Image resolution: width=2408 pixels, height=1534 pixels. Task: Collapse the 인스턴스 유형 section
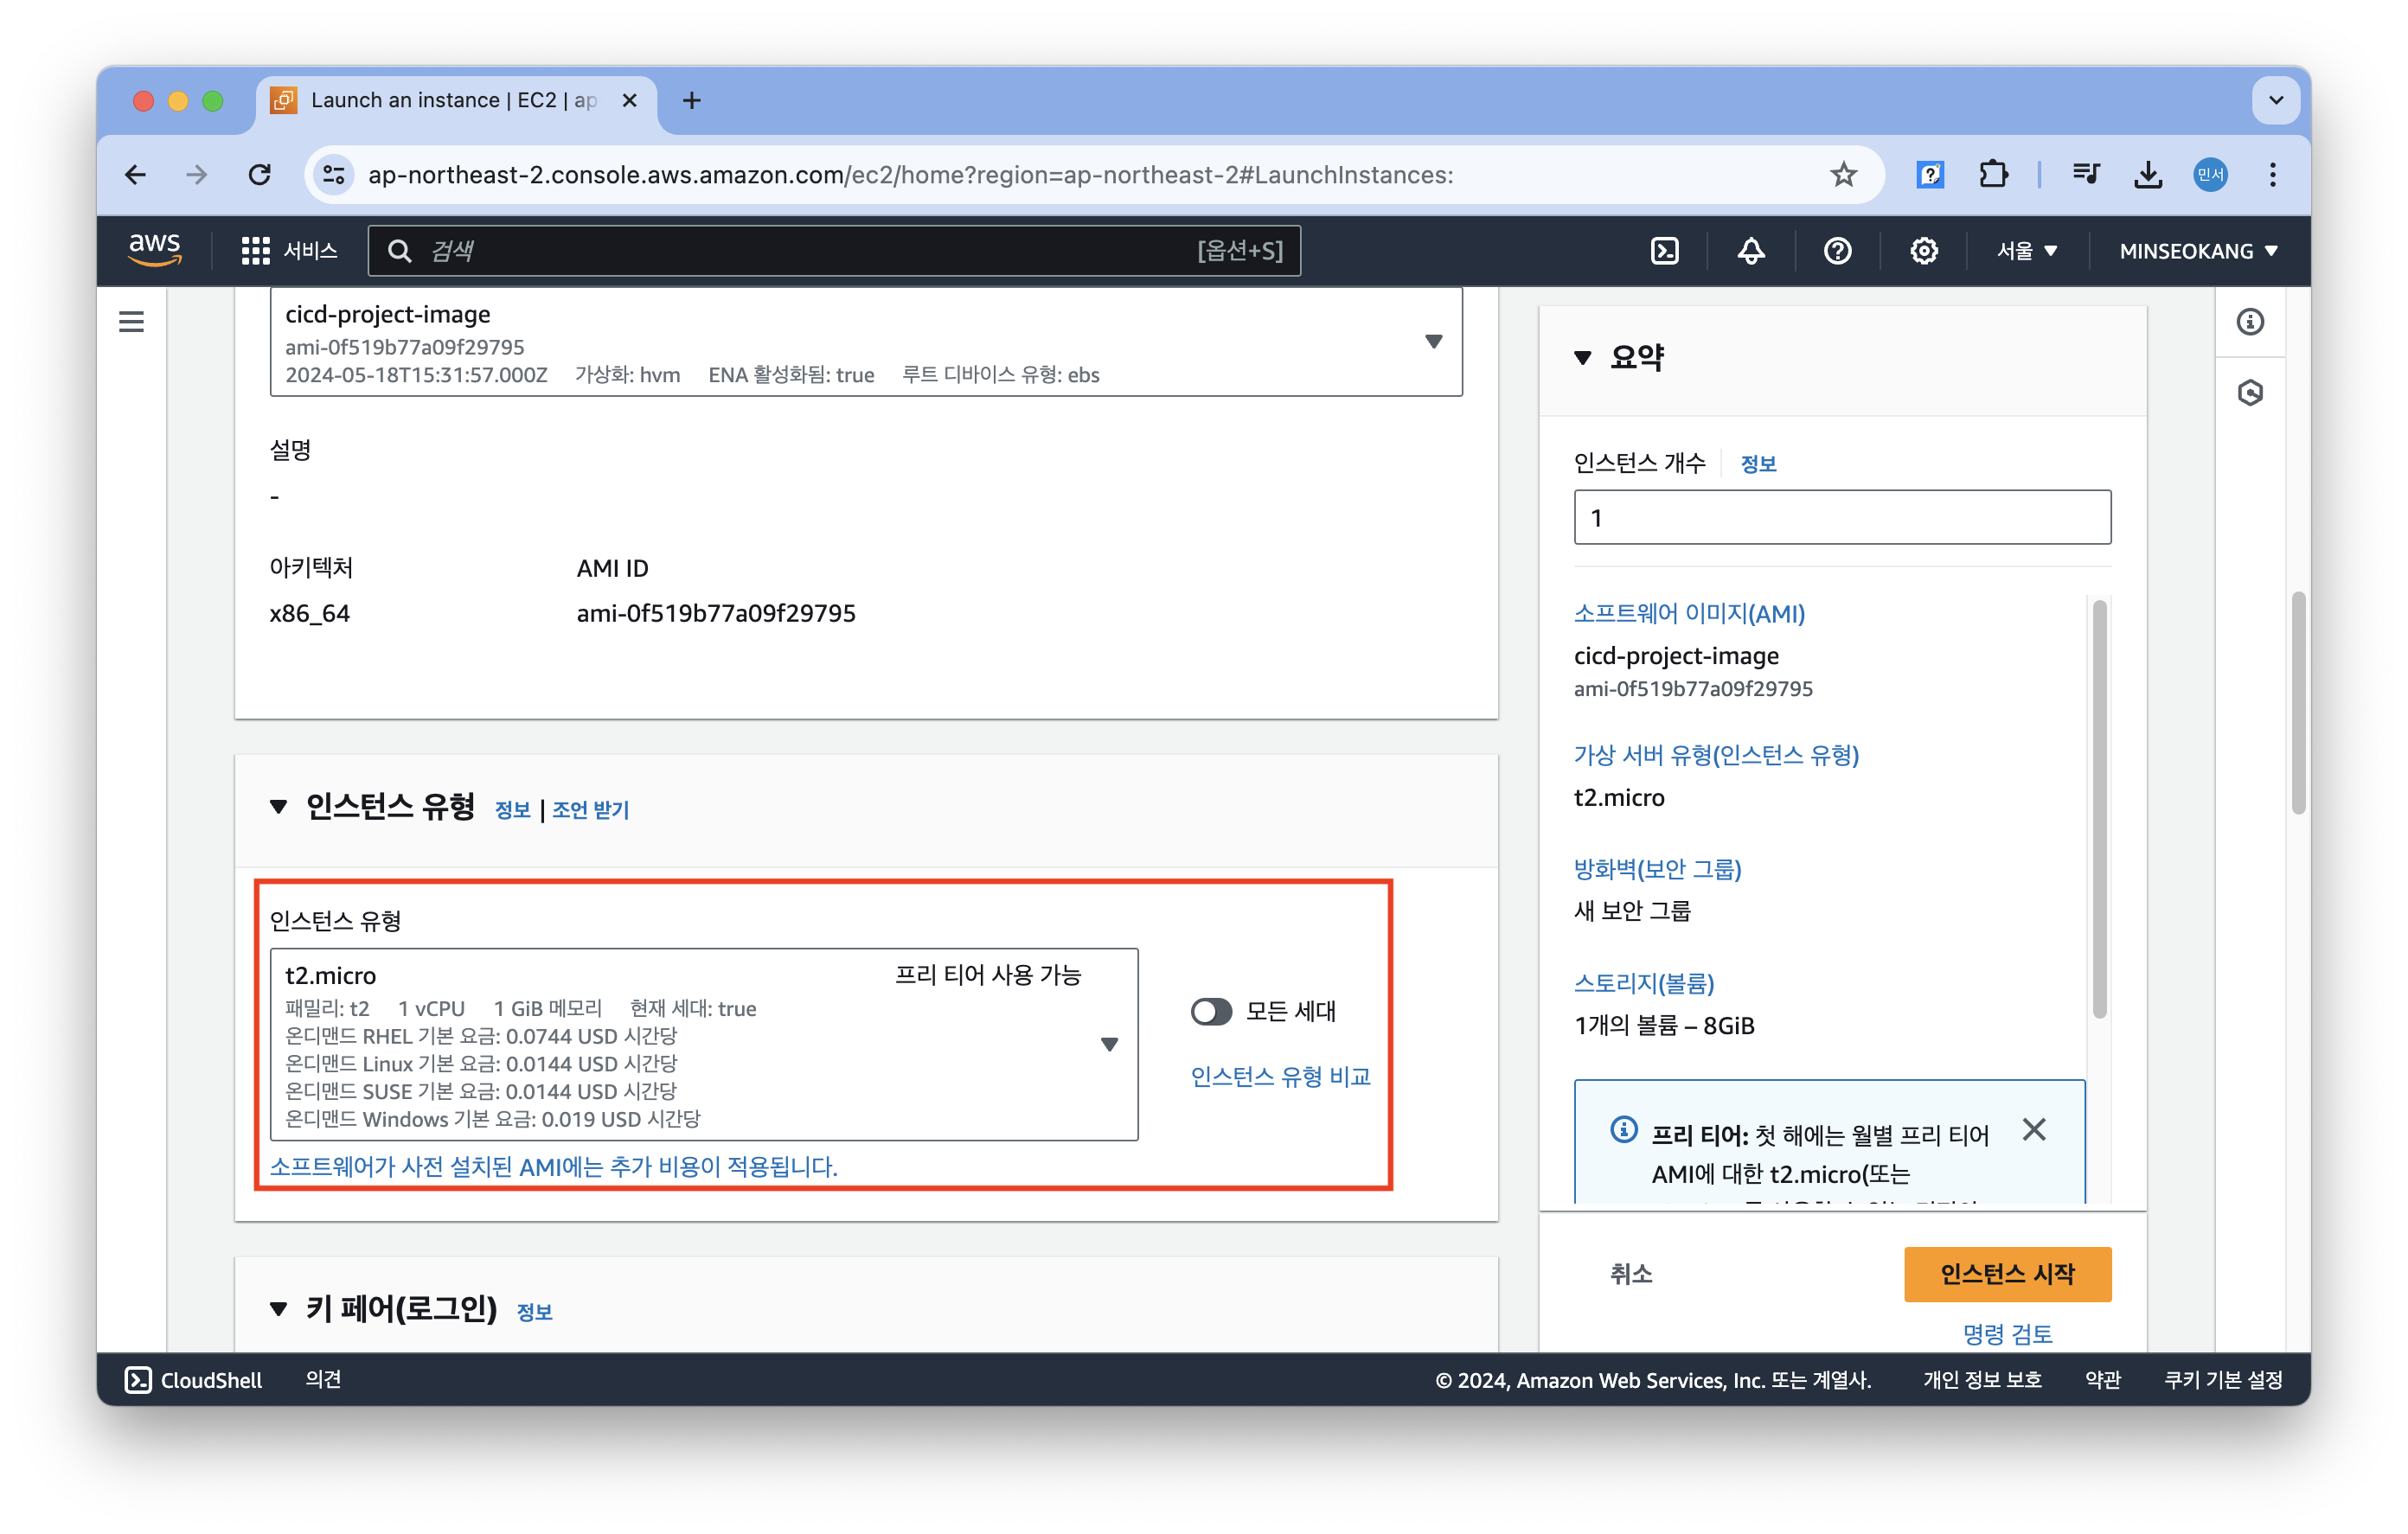pyautogui.click(x=278, y=806)
